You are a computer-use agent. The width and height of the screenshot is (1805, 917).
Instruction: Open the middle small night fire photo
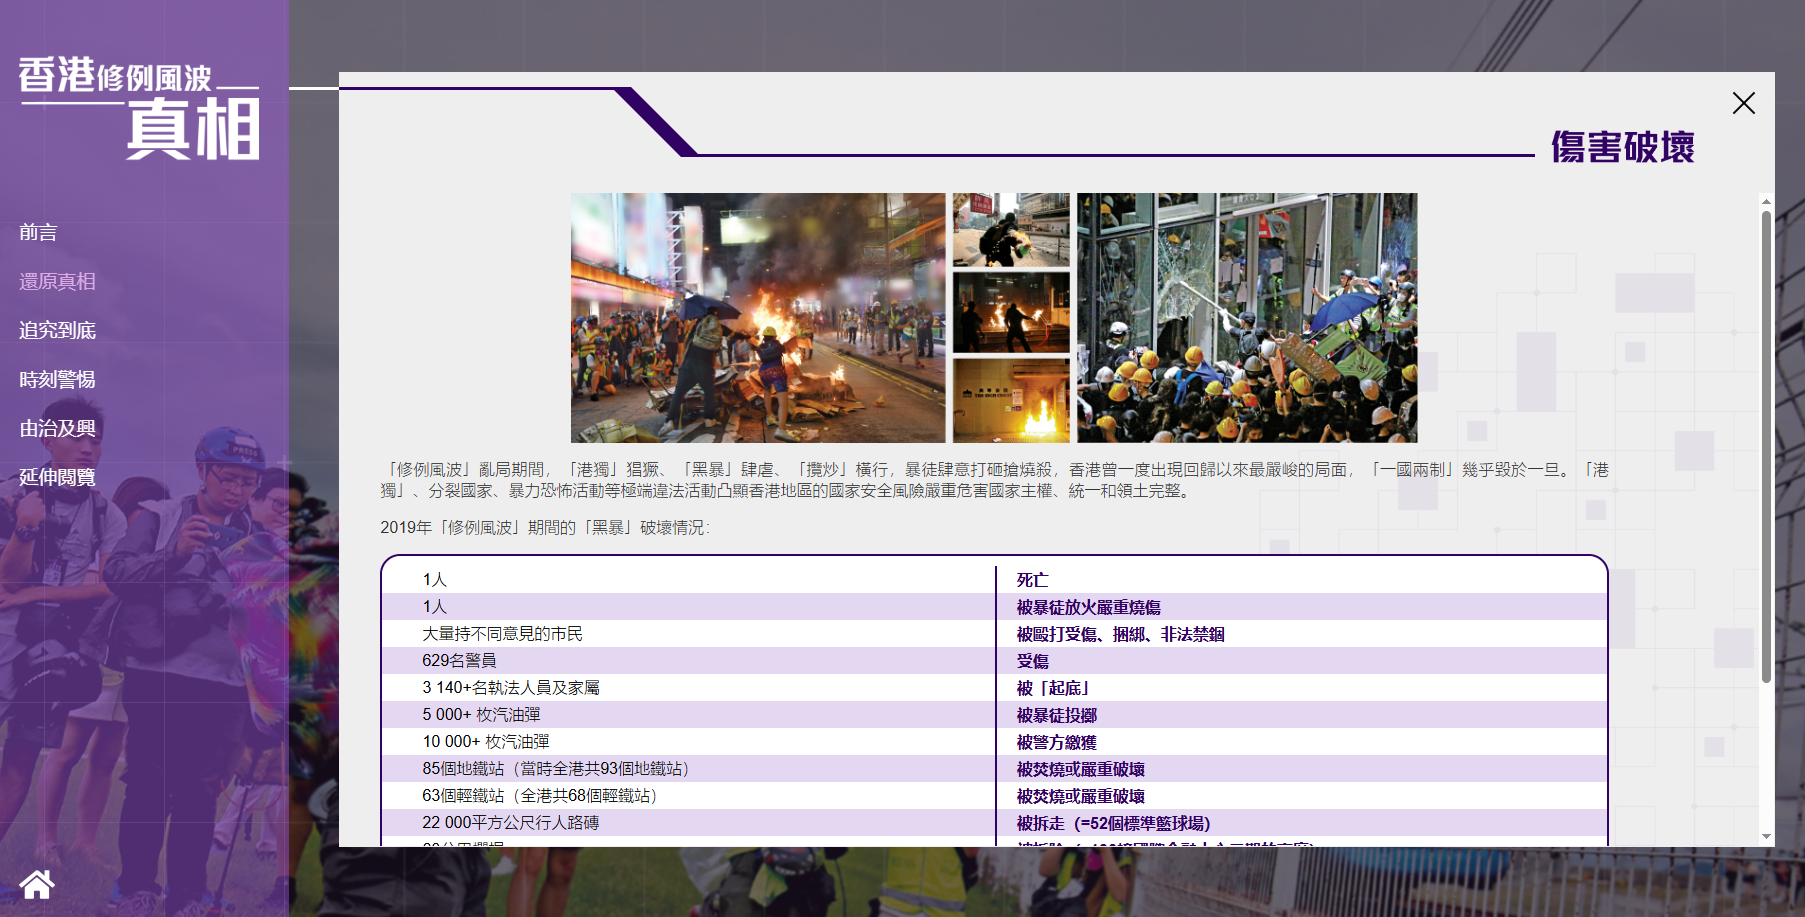1010,313
